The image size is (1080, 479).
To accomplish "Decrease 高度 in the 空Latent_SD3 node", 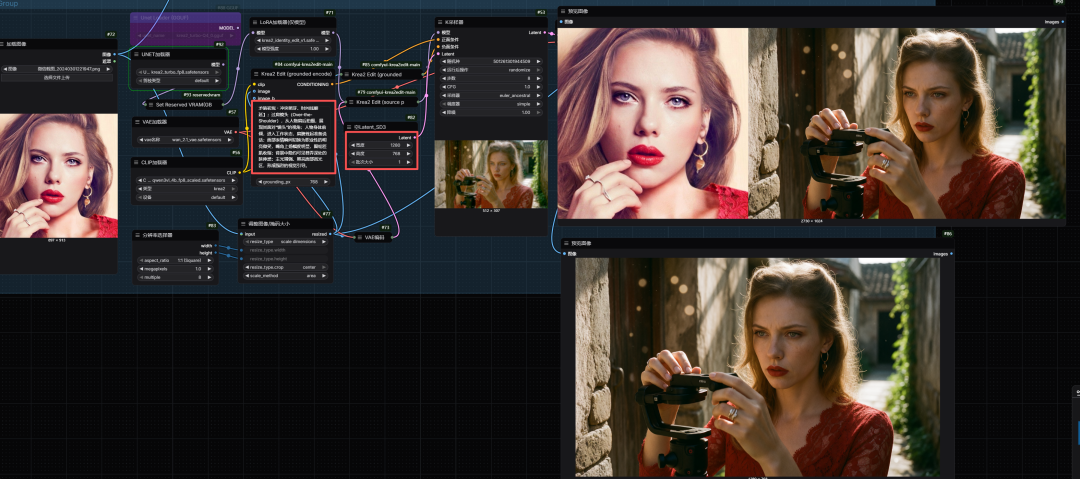I will 353,154.
